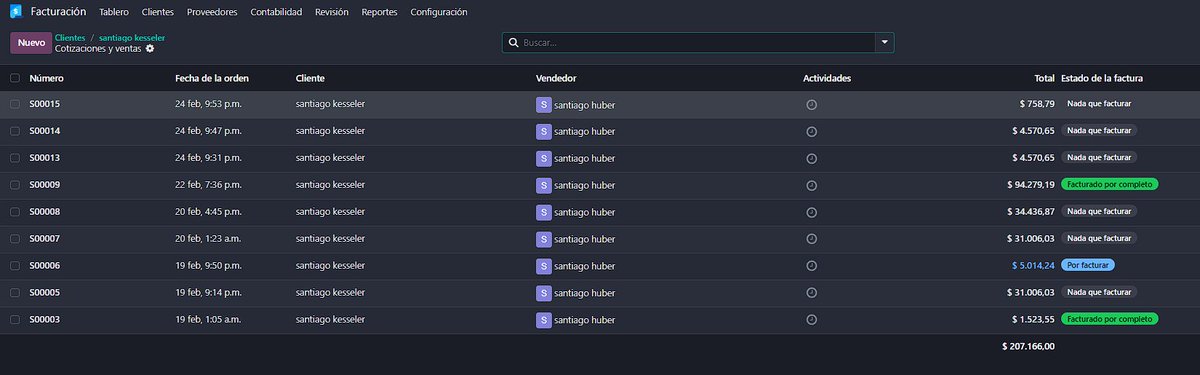The height and width of the screenshot is (375, 1200).
Task: Click vendor avatar in row S00013
Action: tap(544, 158)
